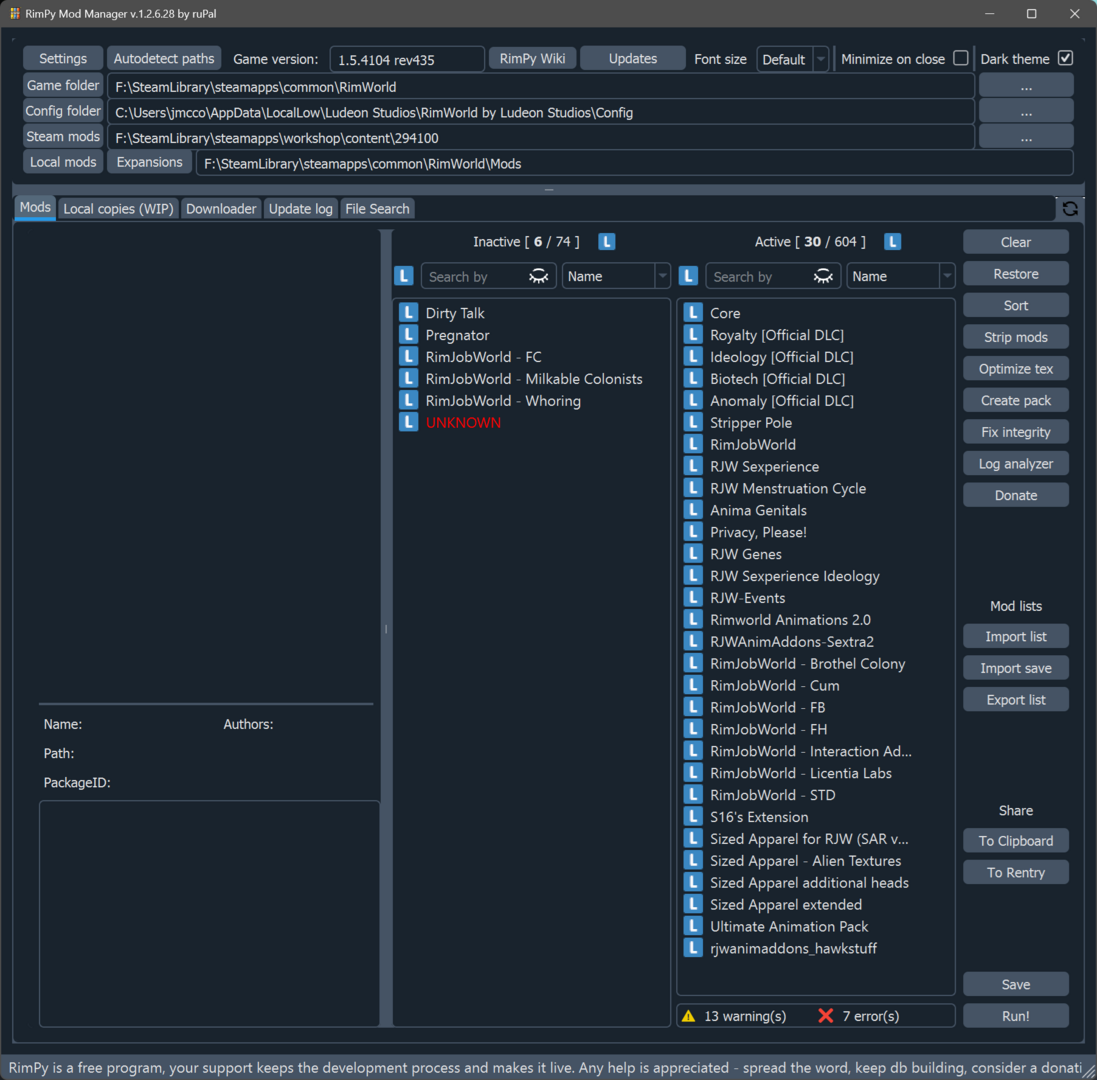Open the inactive list Name sort dropdown
The image size is (1097, 1080).
click(x=616, y=276)
